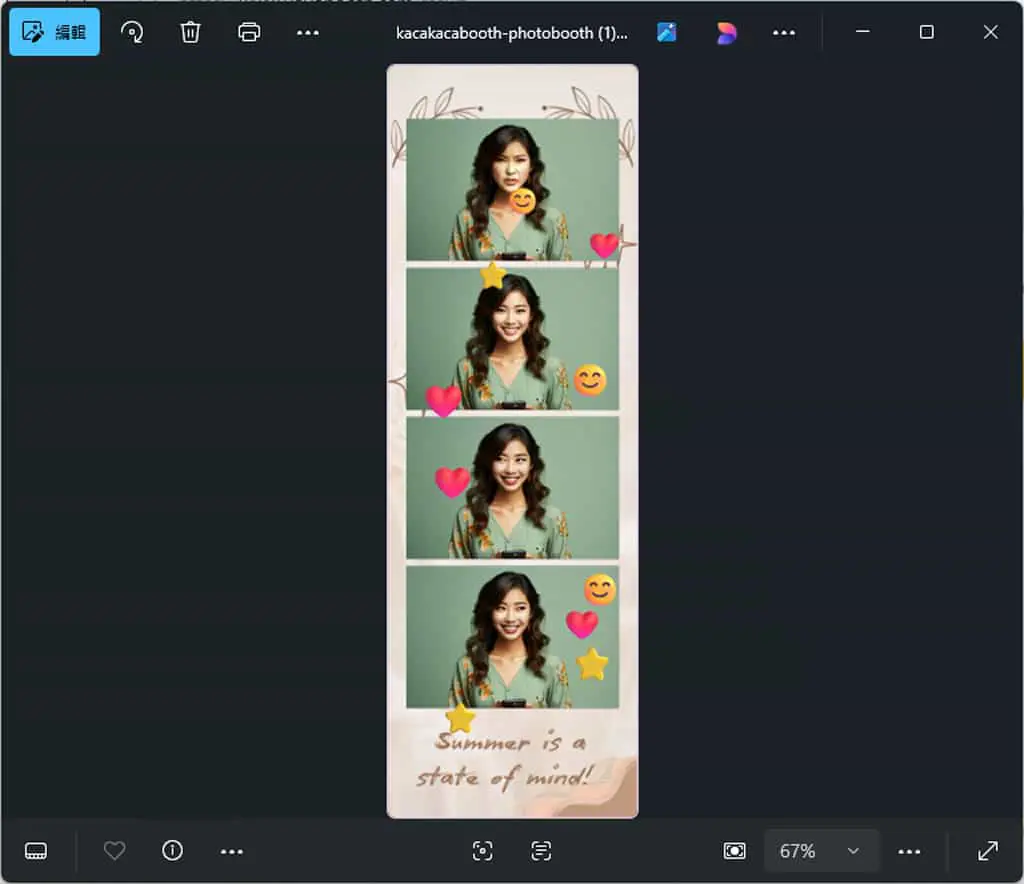Click the scan text icon
Viewport: 1024px width, 884px height.
click(541, 851)
